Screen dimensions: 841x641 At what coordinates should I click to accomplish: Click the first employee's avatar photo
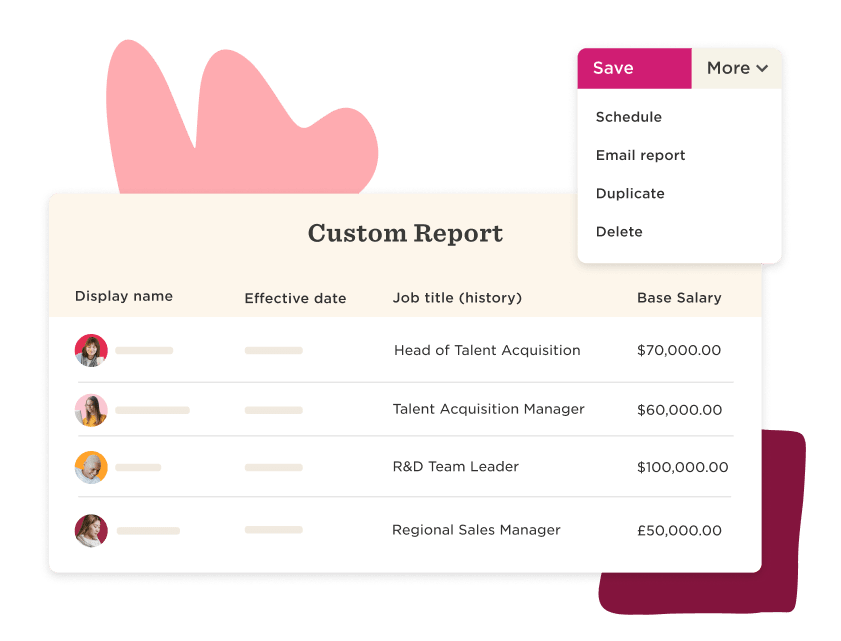point(91,350)
